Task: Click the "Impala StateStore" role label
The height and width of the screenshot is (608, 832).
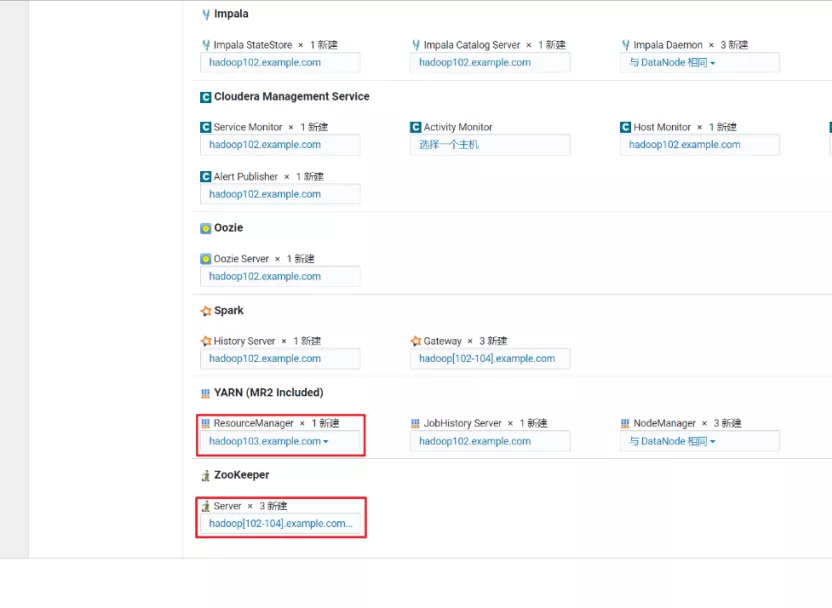Action: coord(253,45)
